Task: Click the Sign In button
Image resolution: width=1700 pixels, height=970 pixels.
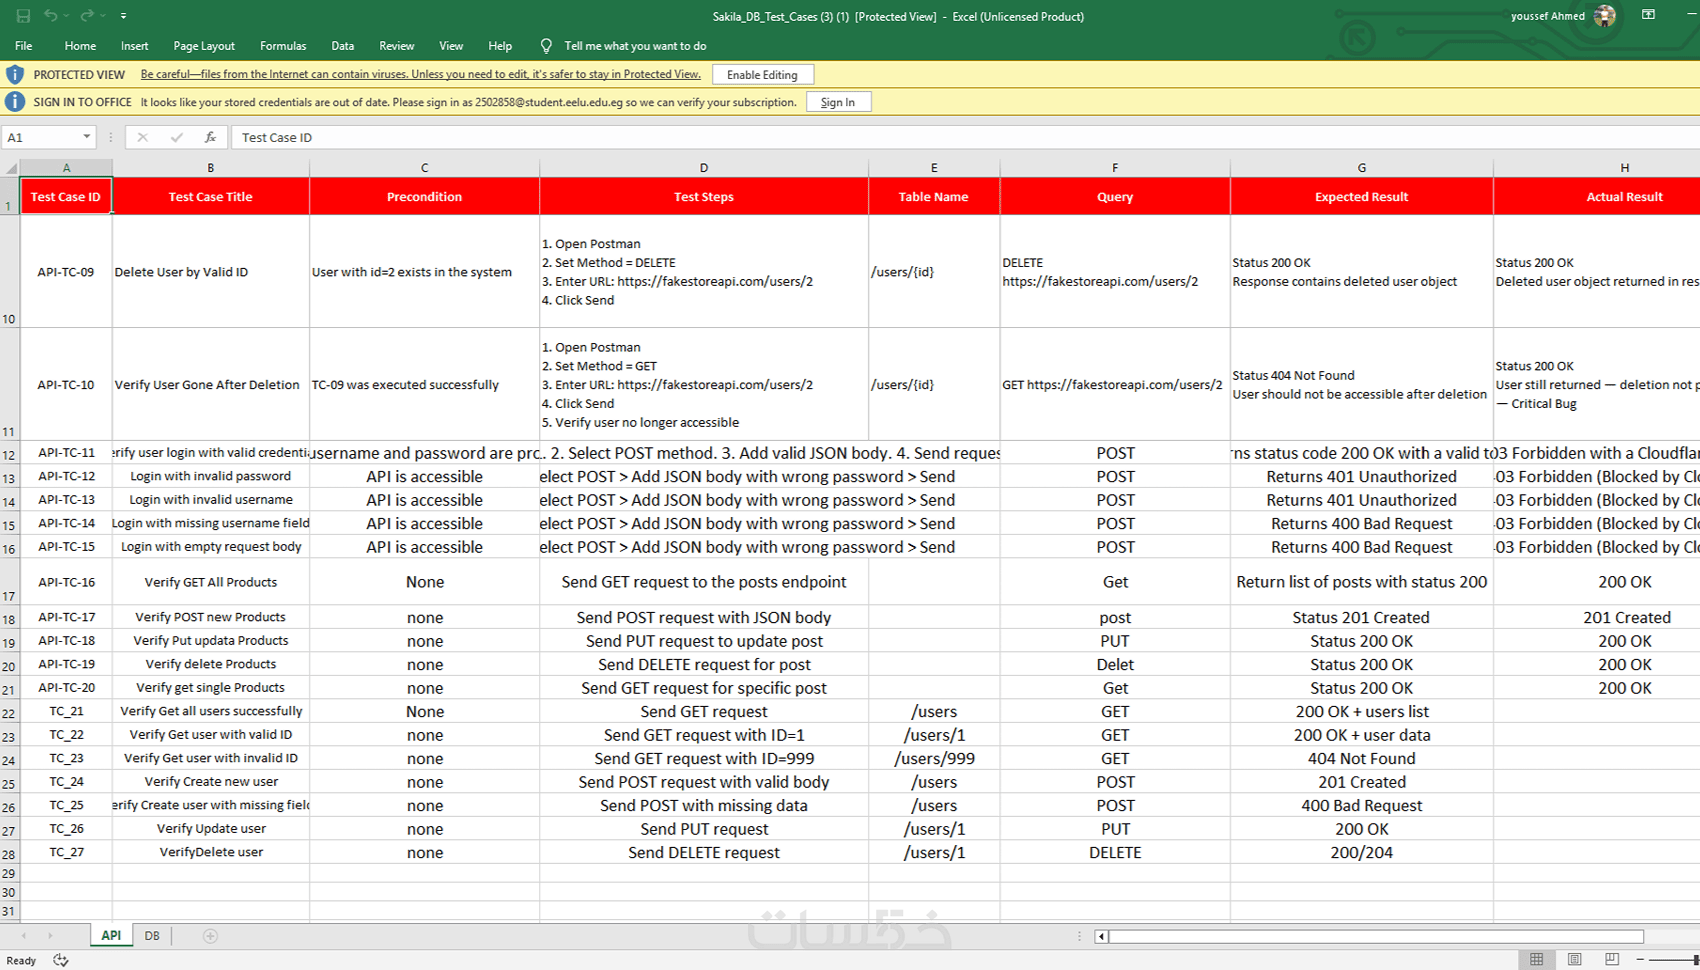Action: (x=838, y=102)
